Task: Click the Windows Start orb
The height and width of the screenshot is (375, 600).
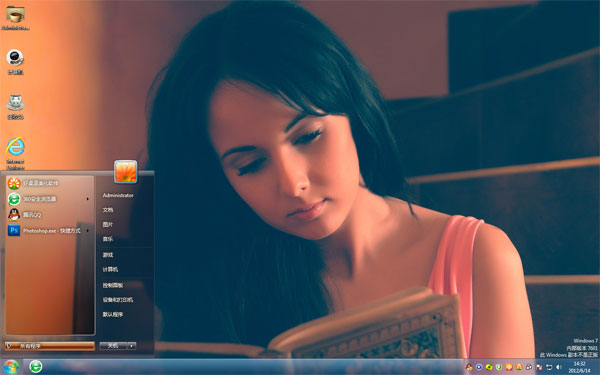Action: (x=10, y=367)
